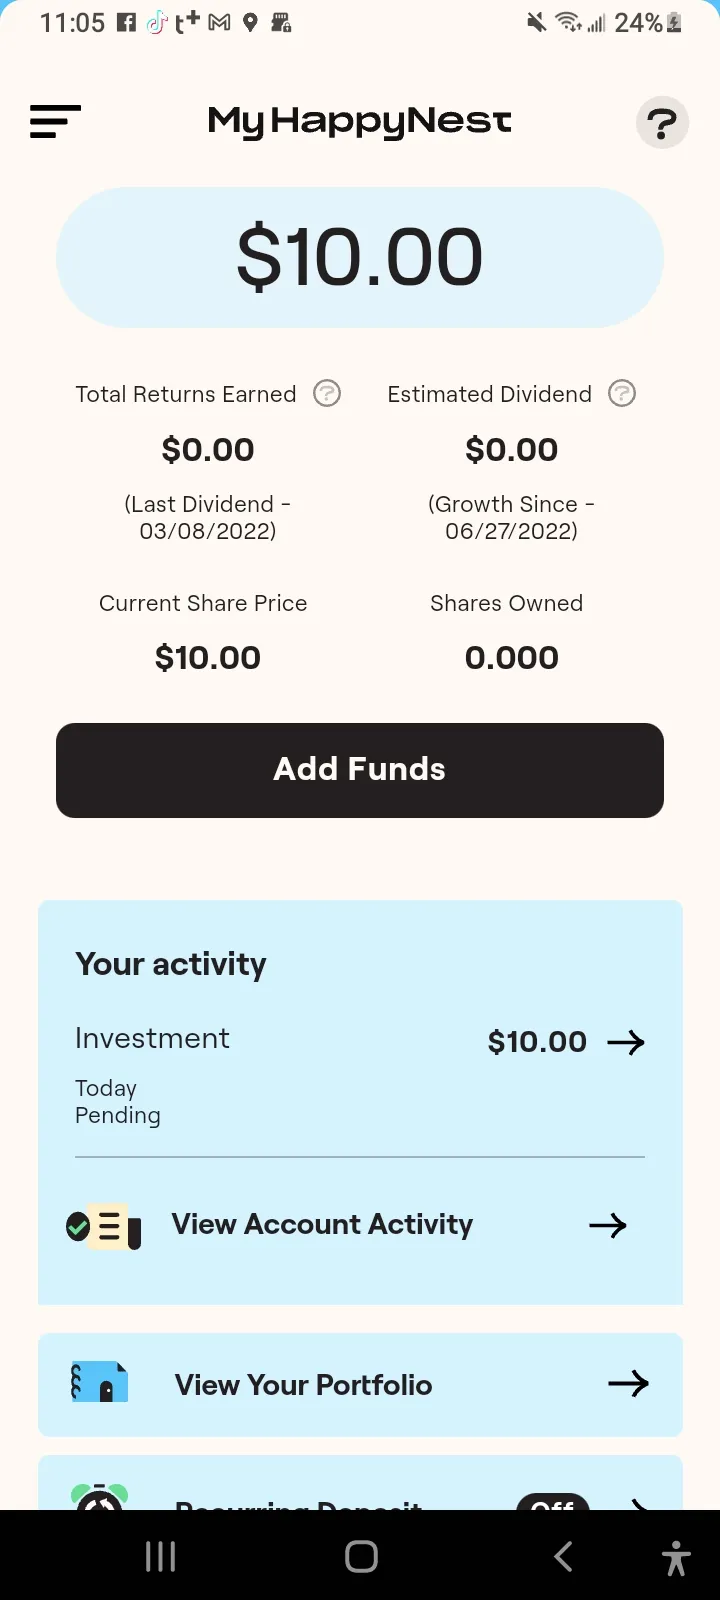Image resolution: width=720 pixels, height=1600 pixels.
Task: Open the View Account Activity link
Action: point(322,1225)
